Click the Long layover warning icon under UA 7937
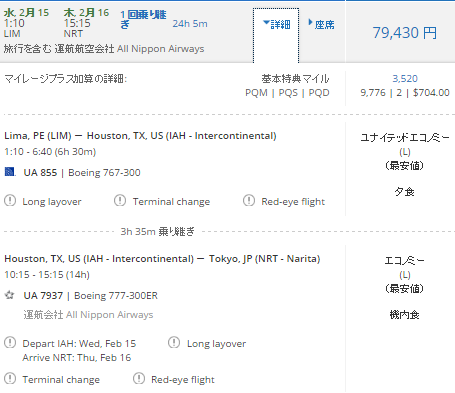The width and height of the screenshot is (455, 393). pyautogui.click(x=174, y=343)
